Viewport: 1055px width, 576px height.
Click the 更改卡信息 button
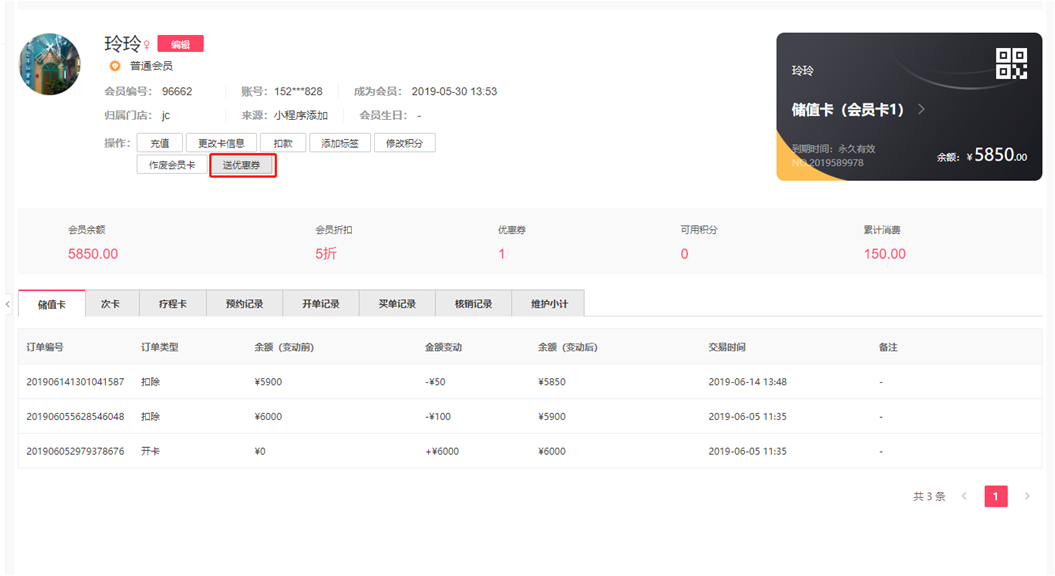click(x=221, y=143)
